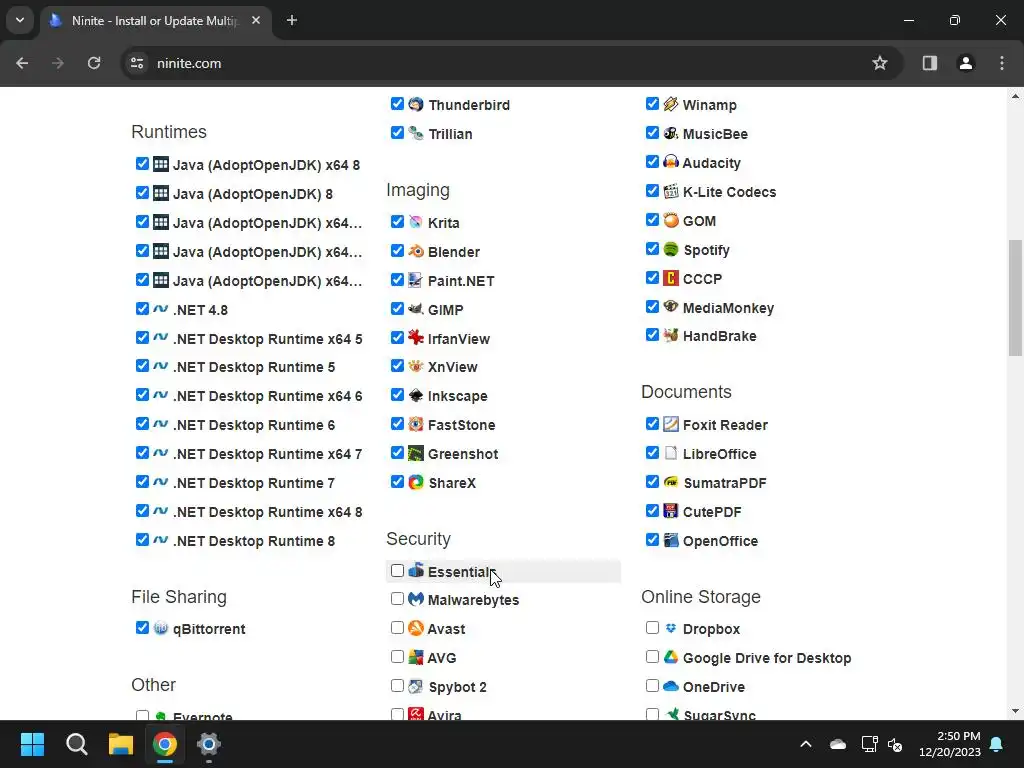Click the ninite.com address bar
The height and width of the screenshot is (768, 1024).
(511, 63)
